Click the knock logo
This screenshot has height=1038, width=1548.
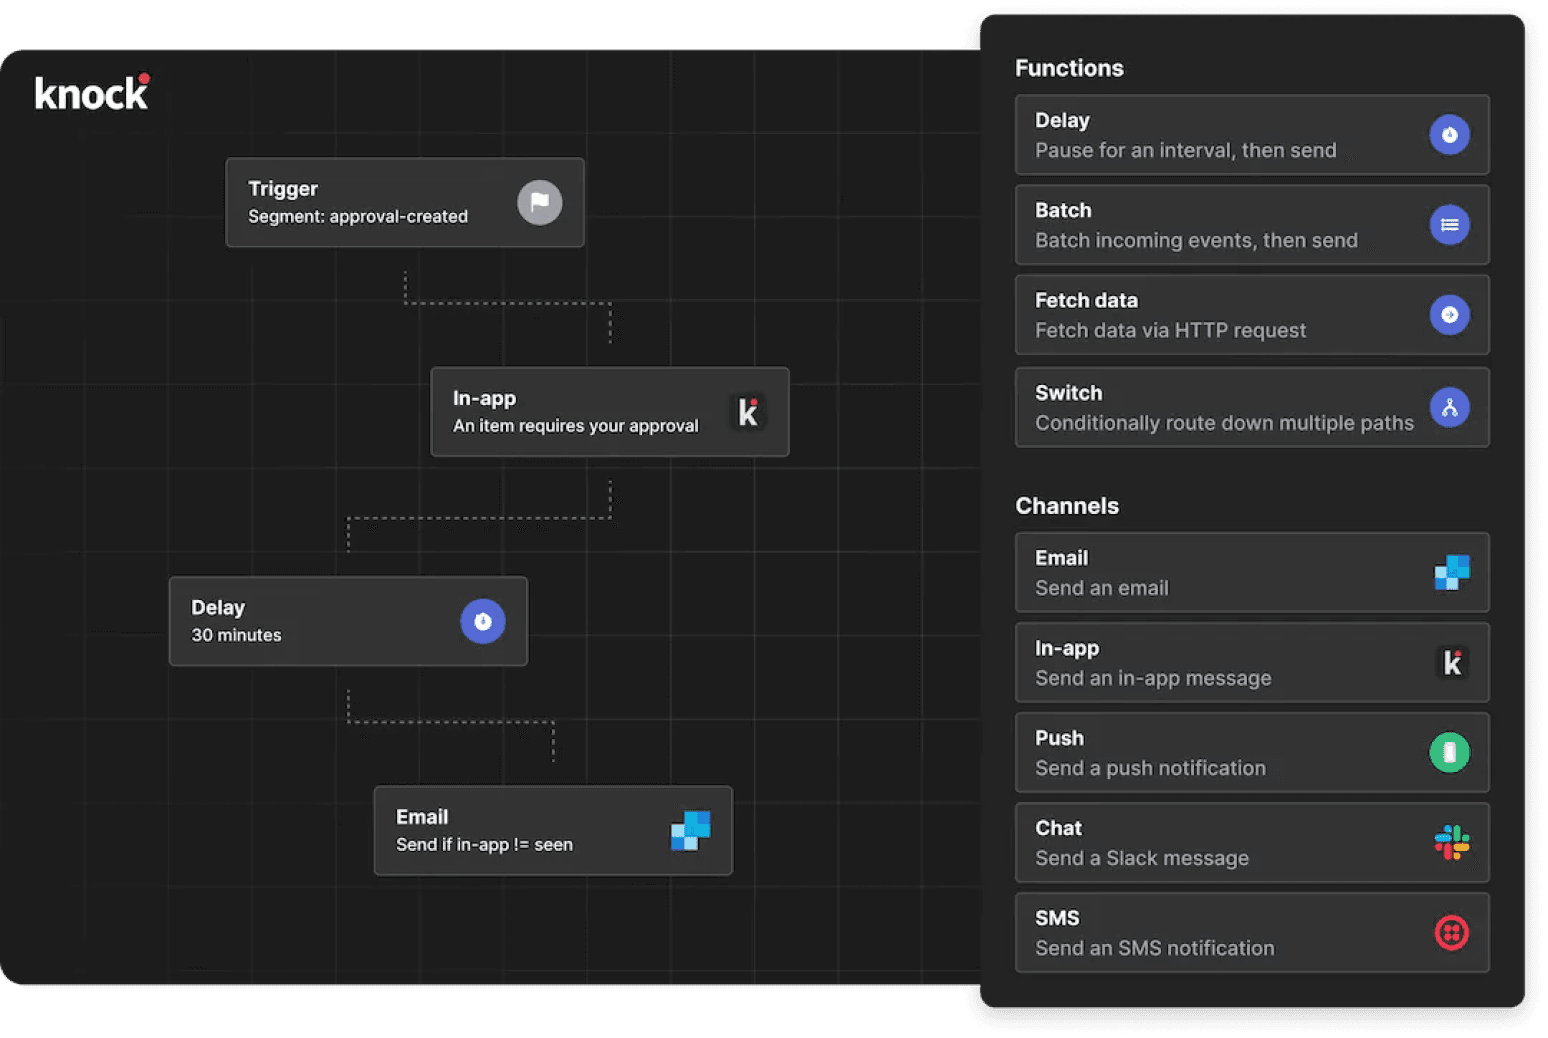coord(91,92)
